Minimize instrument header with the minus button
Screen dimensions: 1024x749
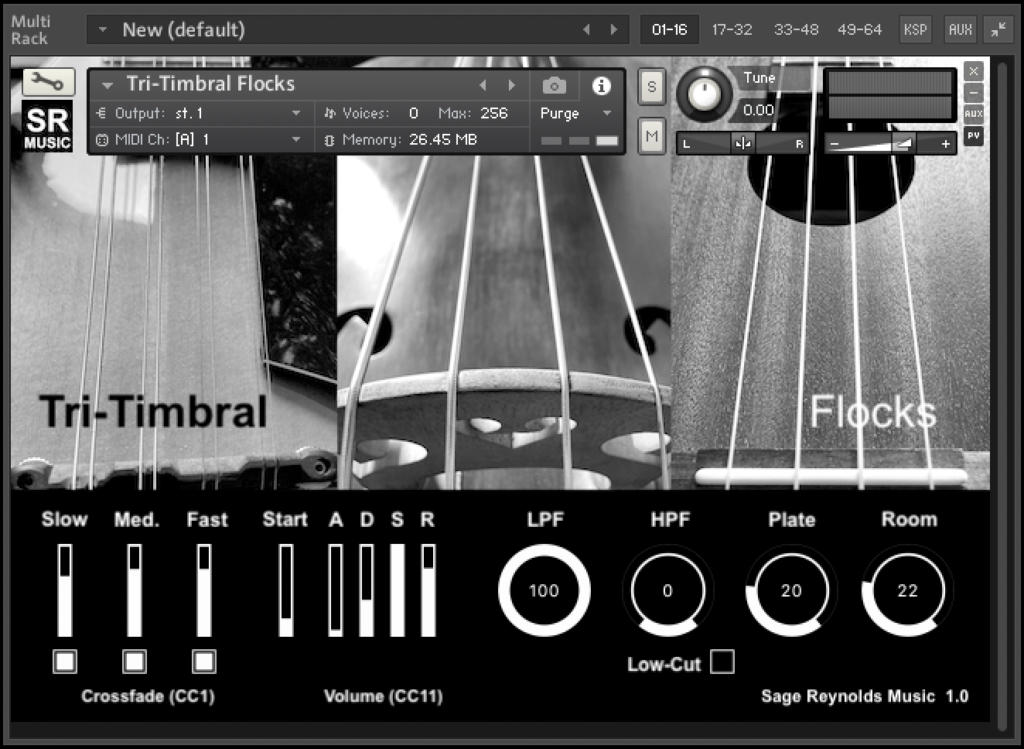973,92
